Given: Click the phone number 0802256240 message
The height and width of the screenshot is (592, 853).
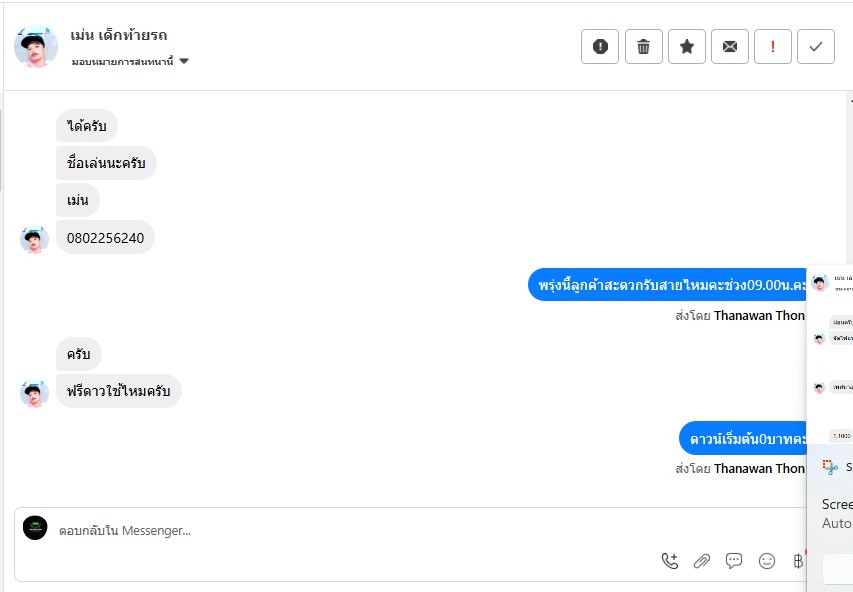Looking at the screenshot, I should point(105,238).
